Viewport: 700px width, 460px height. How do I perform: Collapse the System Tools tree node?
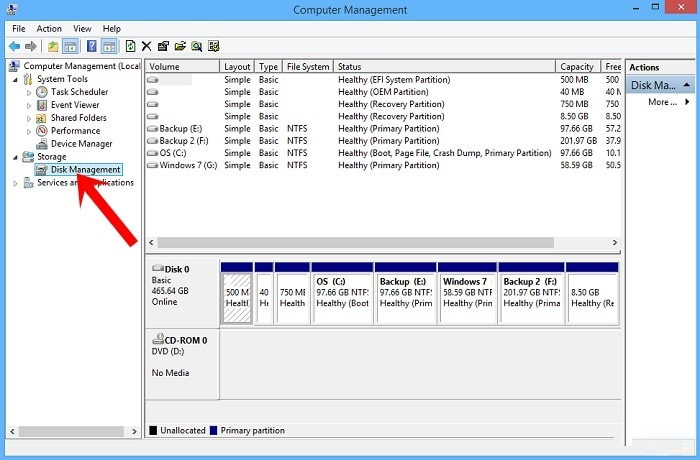[x=15, y=79]
